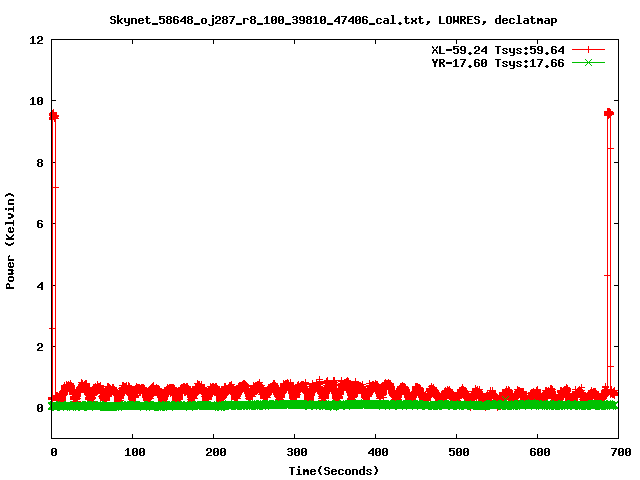Click the green cross legend line sample
Screen dimensions: 640x480
588,63
